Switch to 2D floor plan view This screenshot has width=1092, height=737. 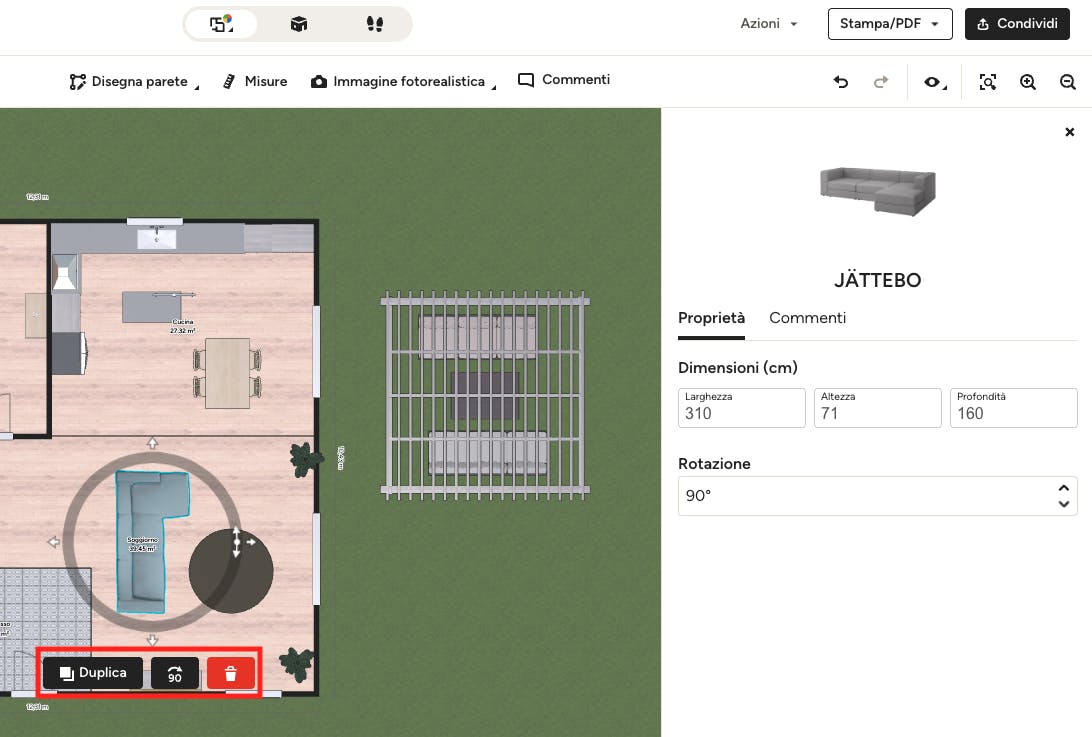click(x=221, y=24)
